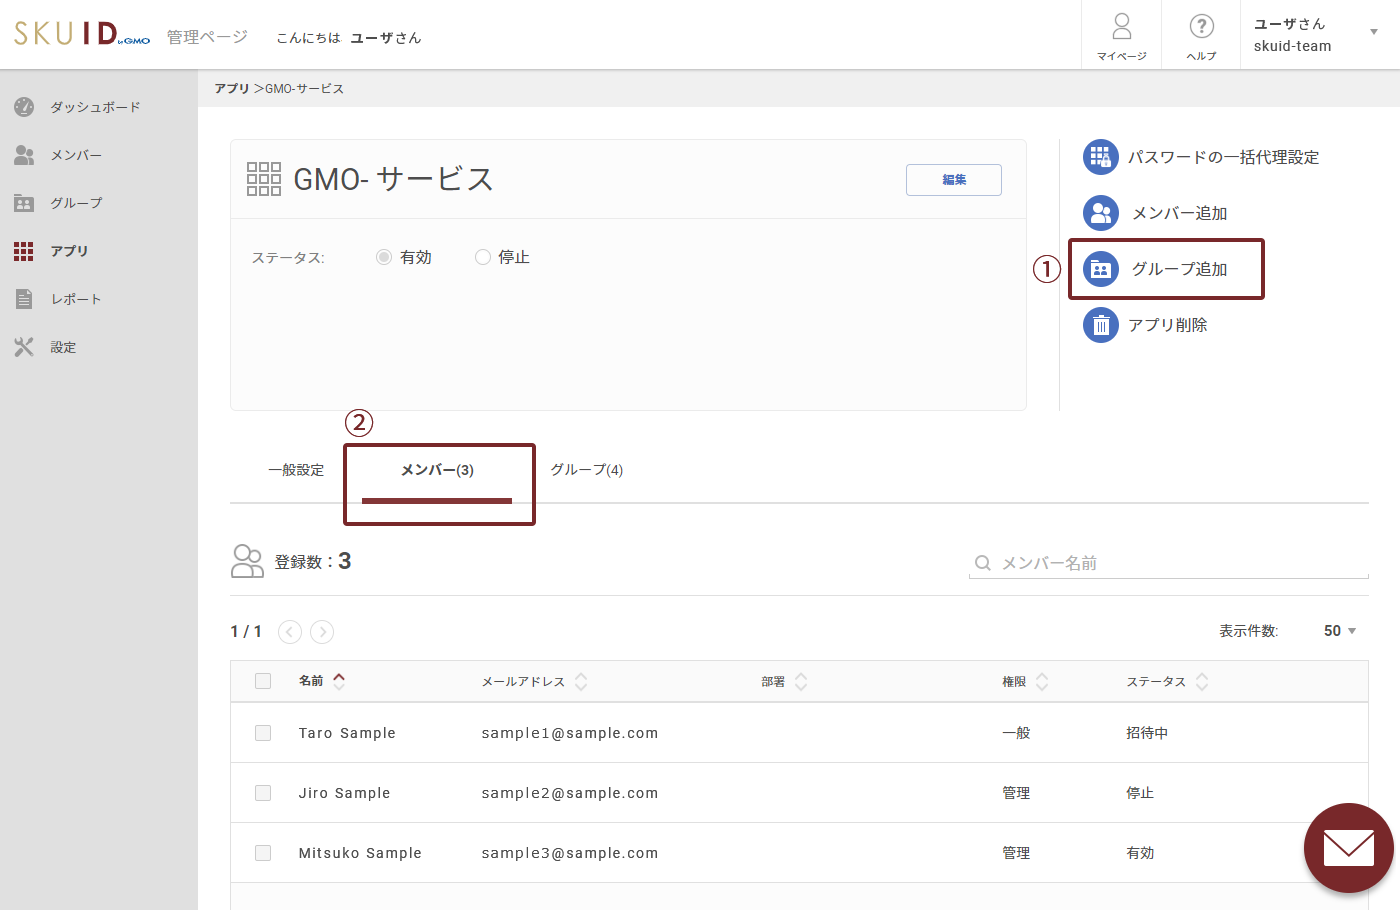1400x910 pixels.
Task: Open レポート in the sidebar
Action: point(76,299)
